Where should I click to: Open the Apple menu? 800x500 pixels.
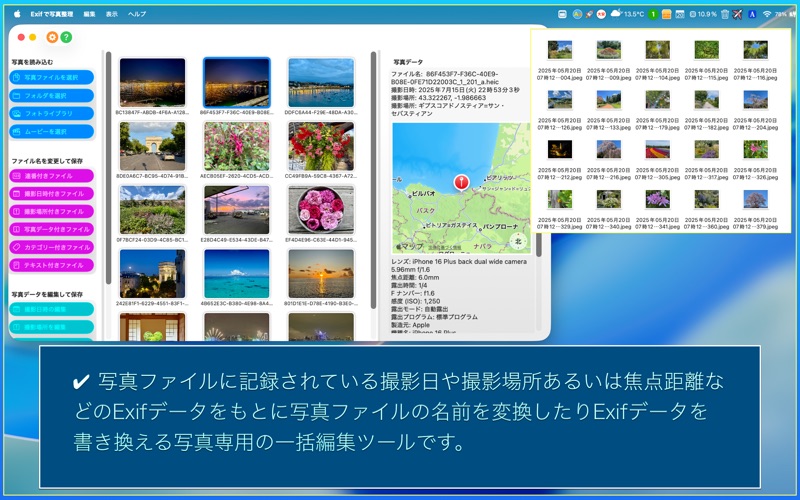17,14
